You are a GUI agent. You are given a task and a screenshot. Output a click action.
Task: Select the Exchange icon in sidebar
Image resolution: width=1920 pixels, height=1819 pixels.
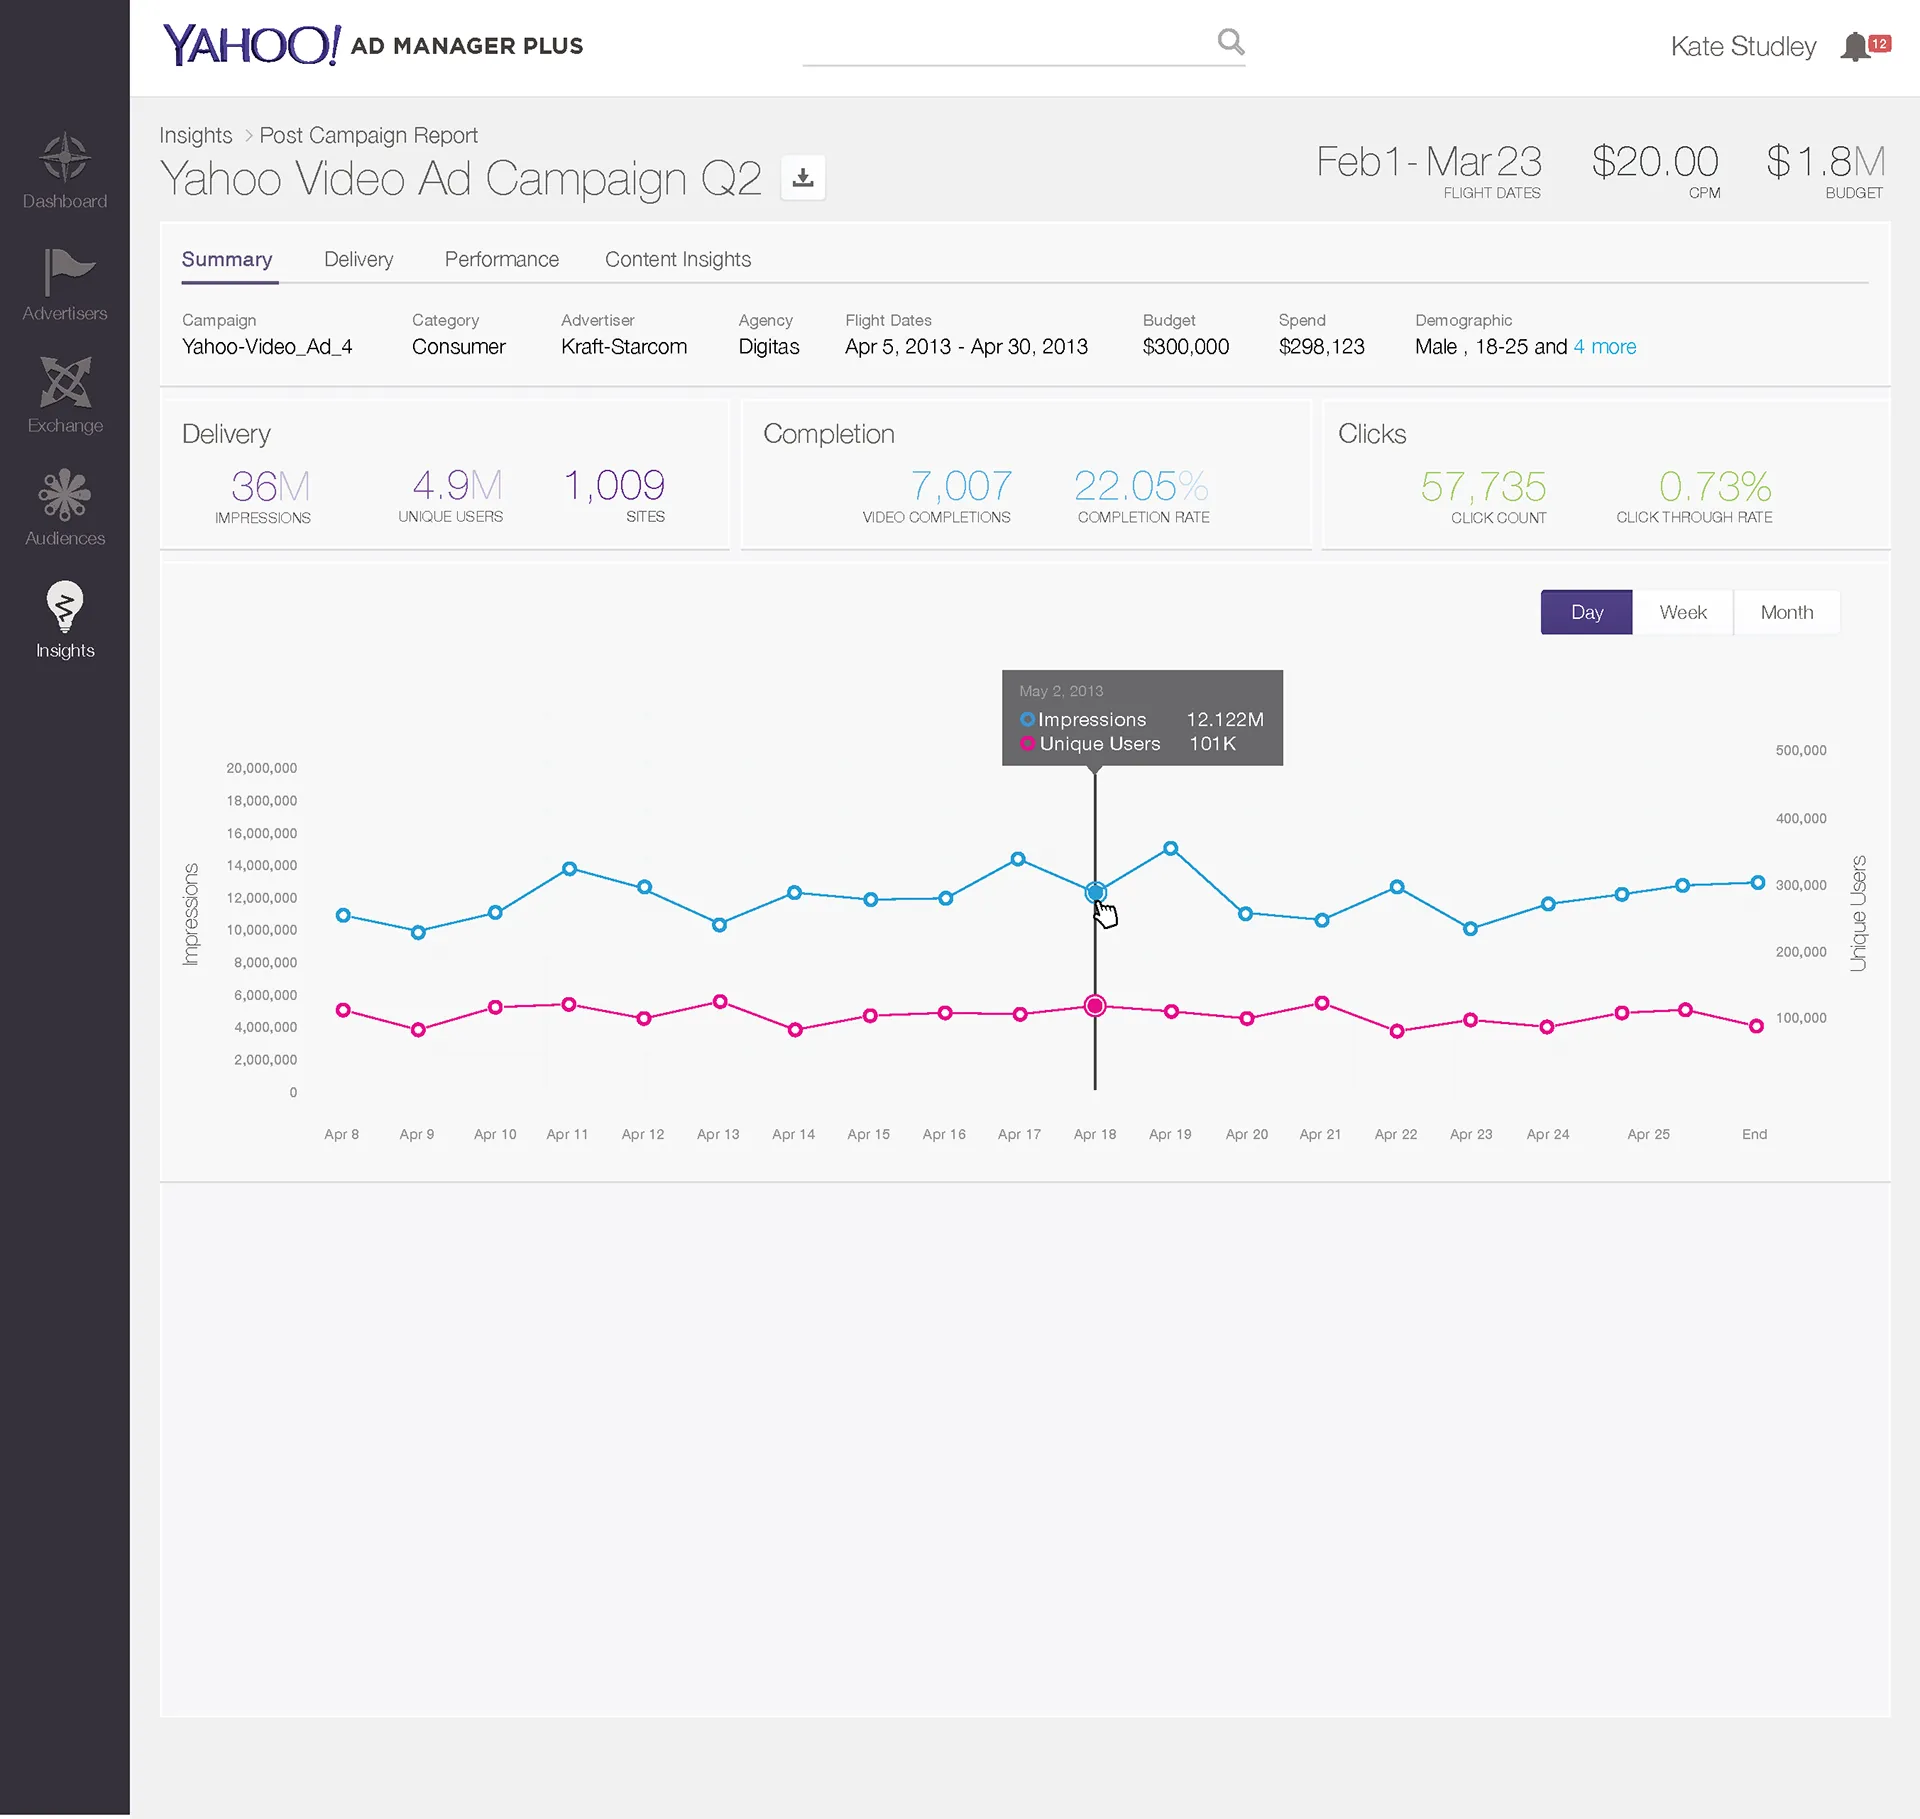65,382
